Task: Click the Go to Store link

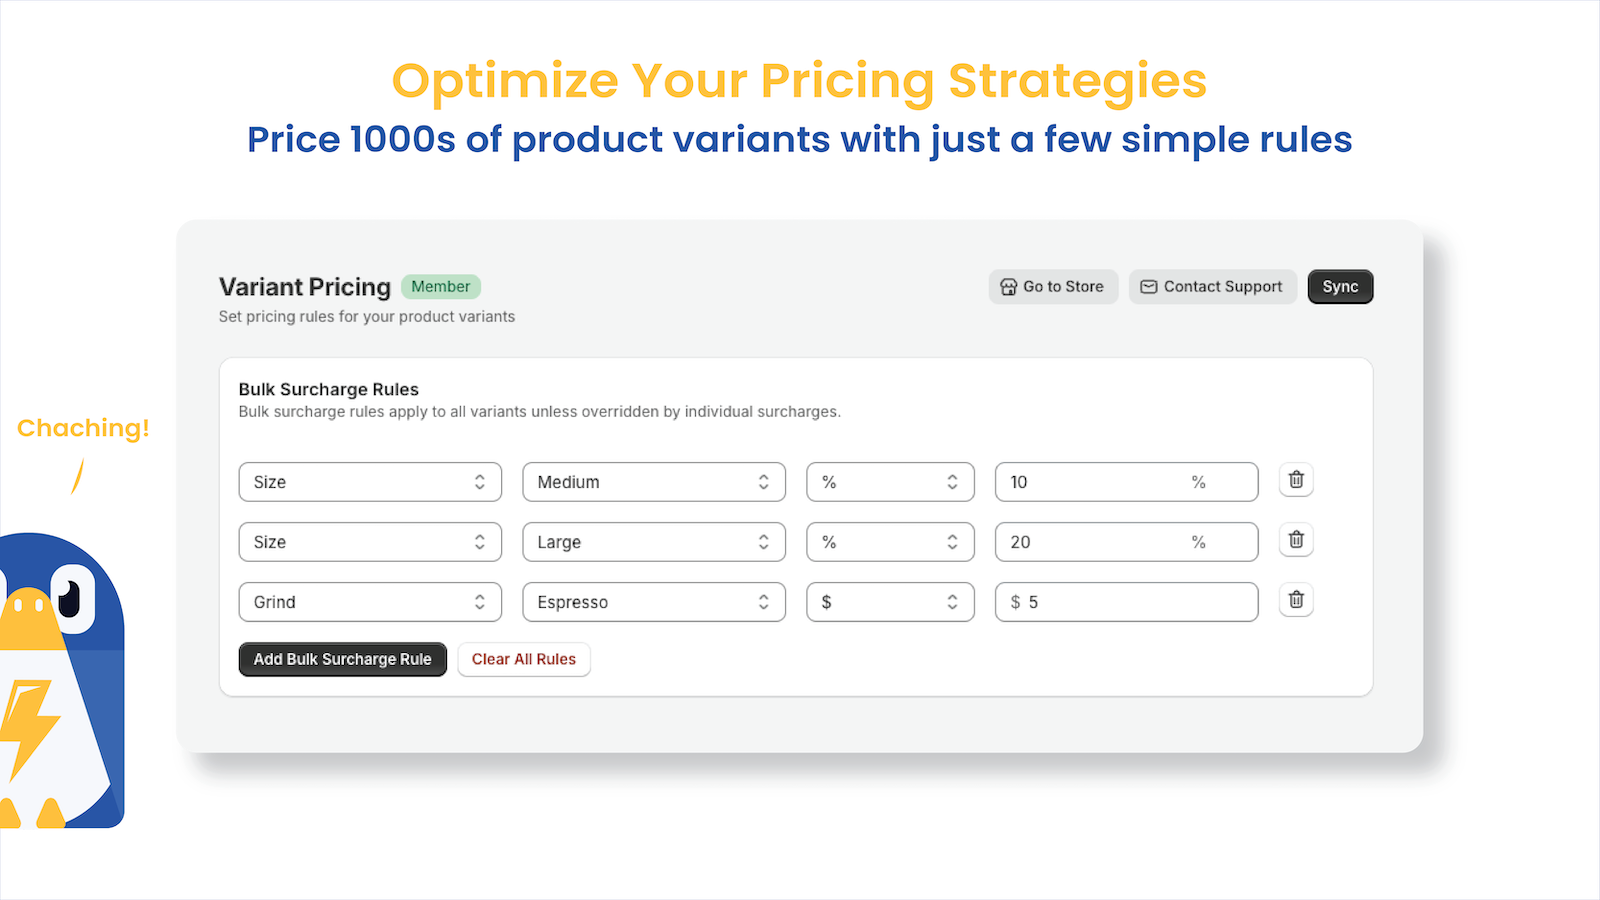Action: 1053,286
